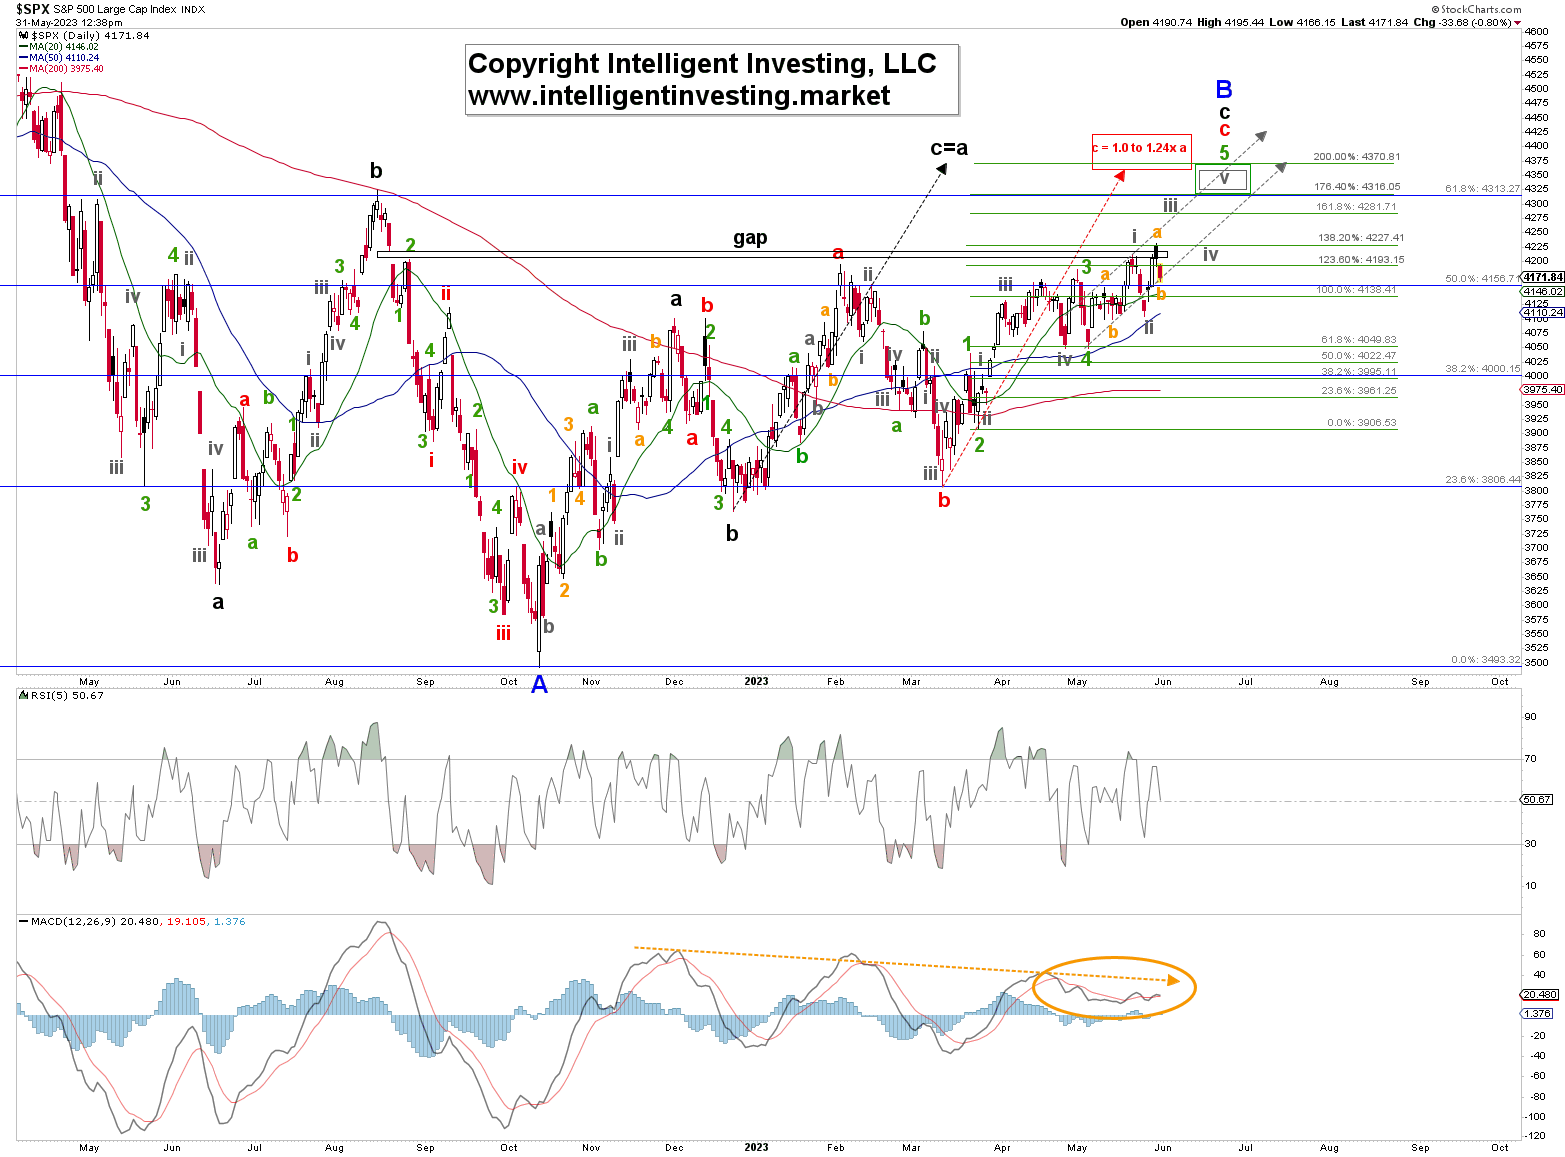Click the gap annotation label
Viewport: 1565px width, 1157px height.
(x=750, y=237)
